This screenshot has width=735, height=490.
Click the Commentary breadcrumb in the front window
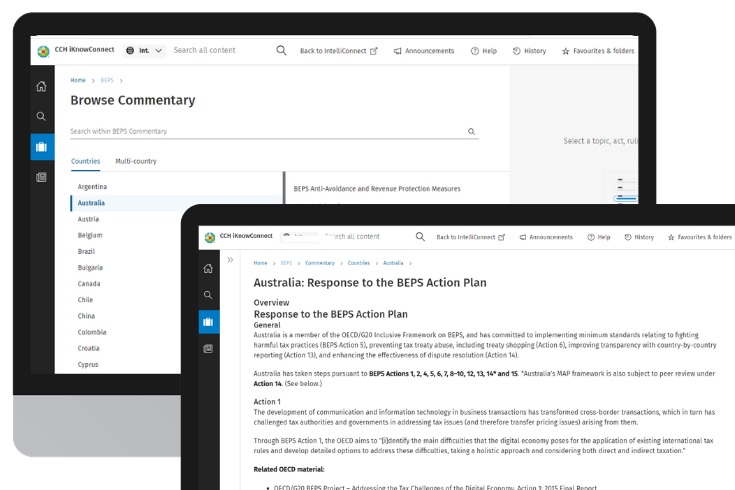[x=320, y=263]
